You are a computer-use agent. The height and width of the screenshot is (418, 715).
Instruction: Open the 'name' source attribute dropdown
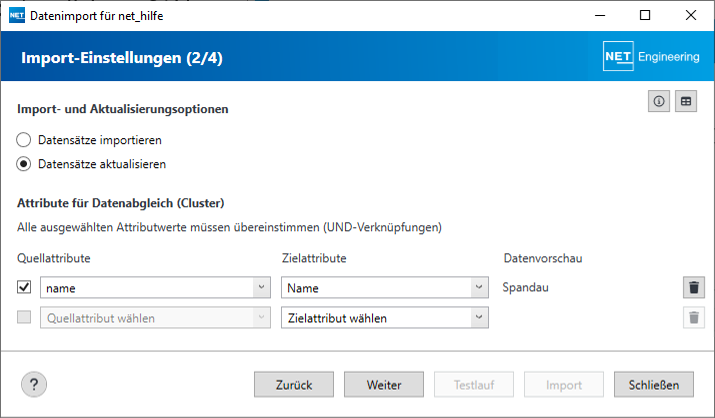(155, 288)
